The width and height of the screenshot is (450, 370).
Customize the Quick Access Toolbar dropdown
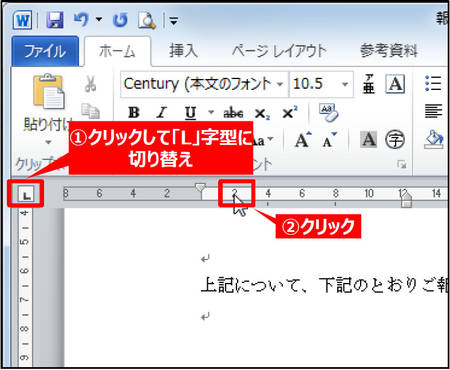174,21
